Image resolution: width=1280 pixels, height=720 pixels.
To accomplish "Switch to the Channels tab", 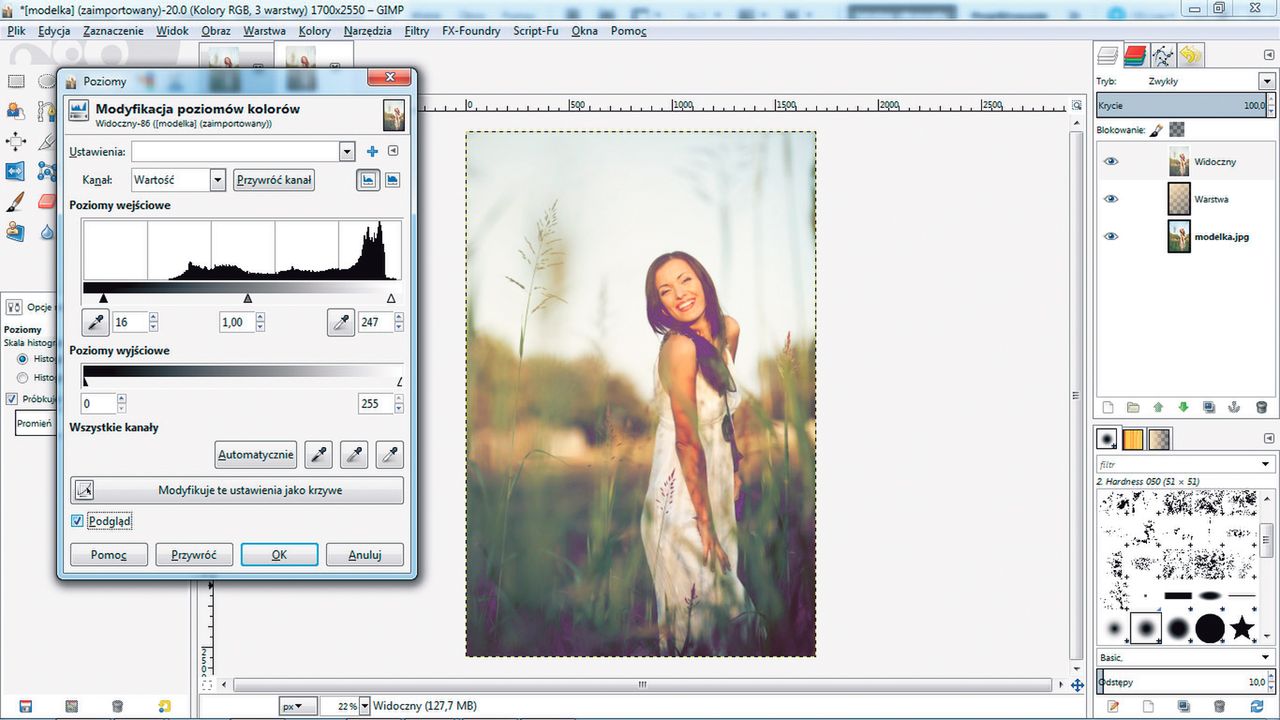I will tap(1134, 55).
